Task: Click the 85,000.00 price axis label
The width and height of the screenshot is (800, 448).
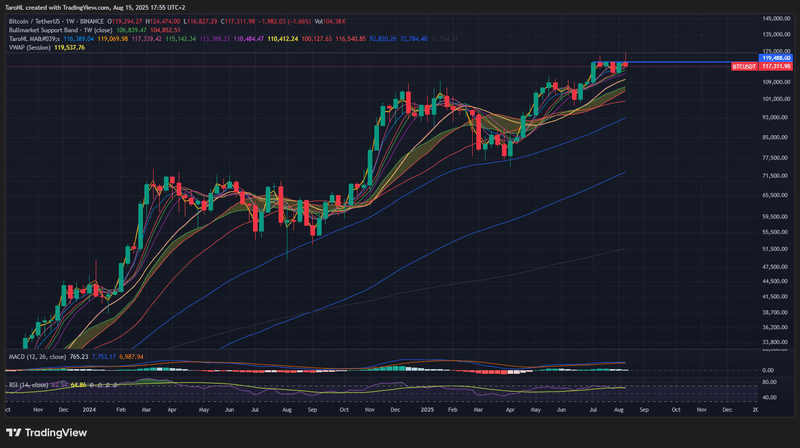Action: click(776, 137)
